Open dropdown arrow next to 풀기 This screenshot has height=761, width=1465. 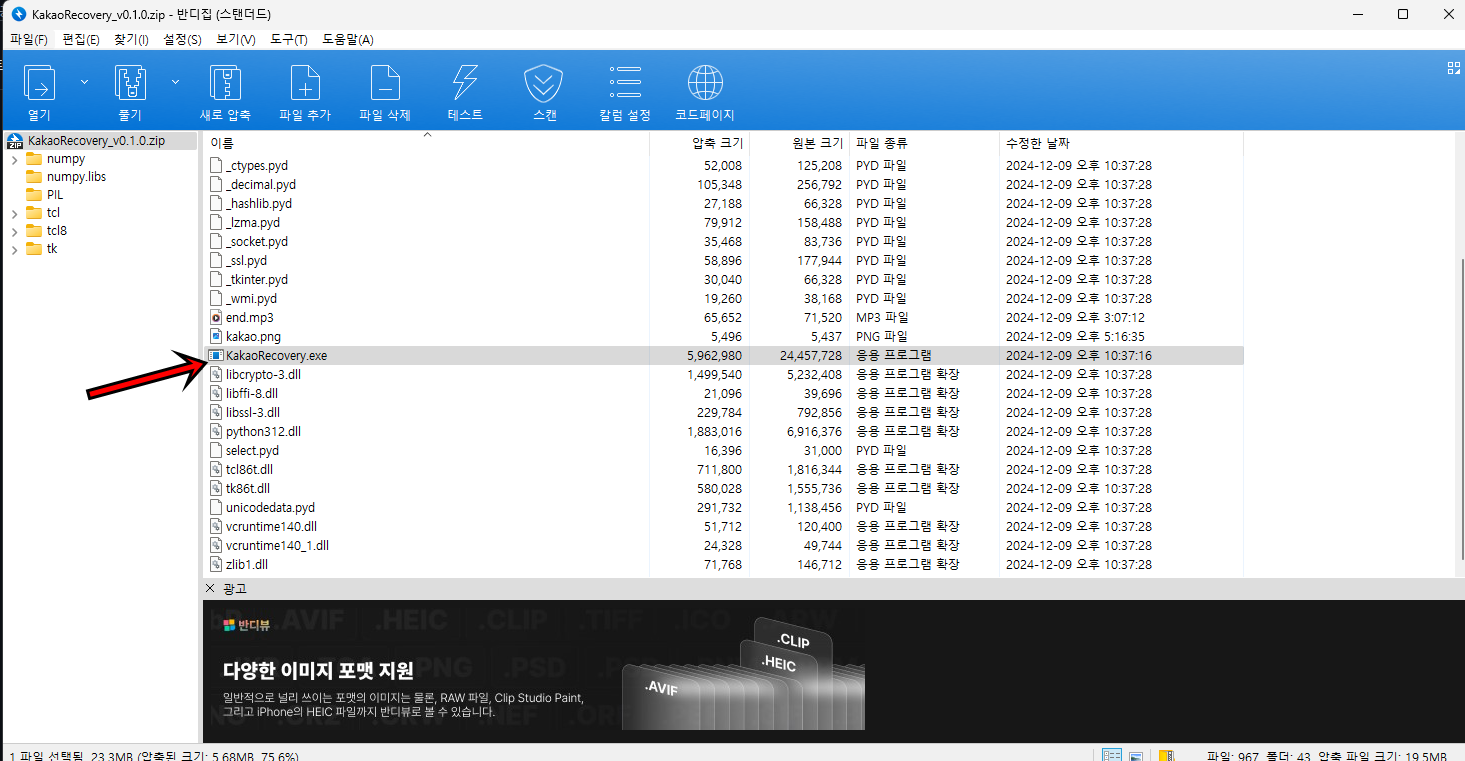pos(176,82)
